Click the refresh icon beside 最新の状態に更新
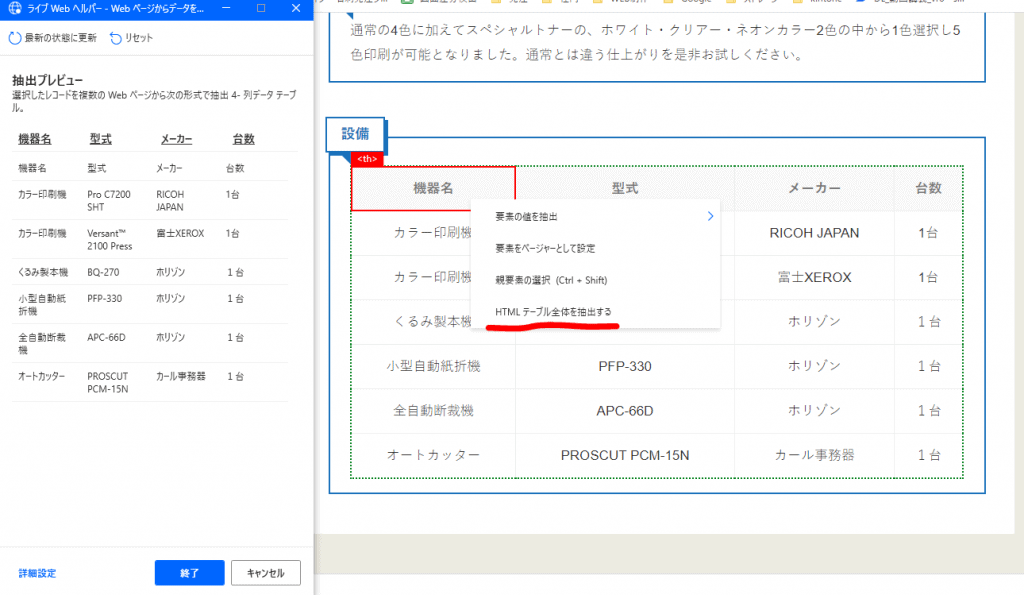1024x595 pixels. 15,38
